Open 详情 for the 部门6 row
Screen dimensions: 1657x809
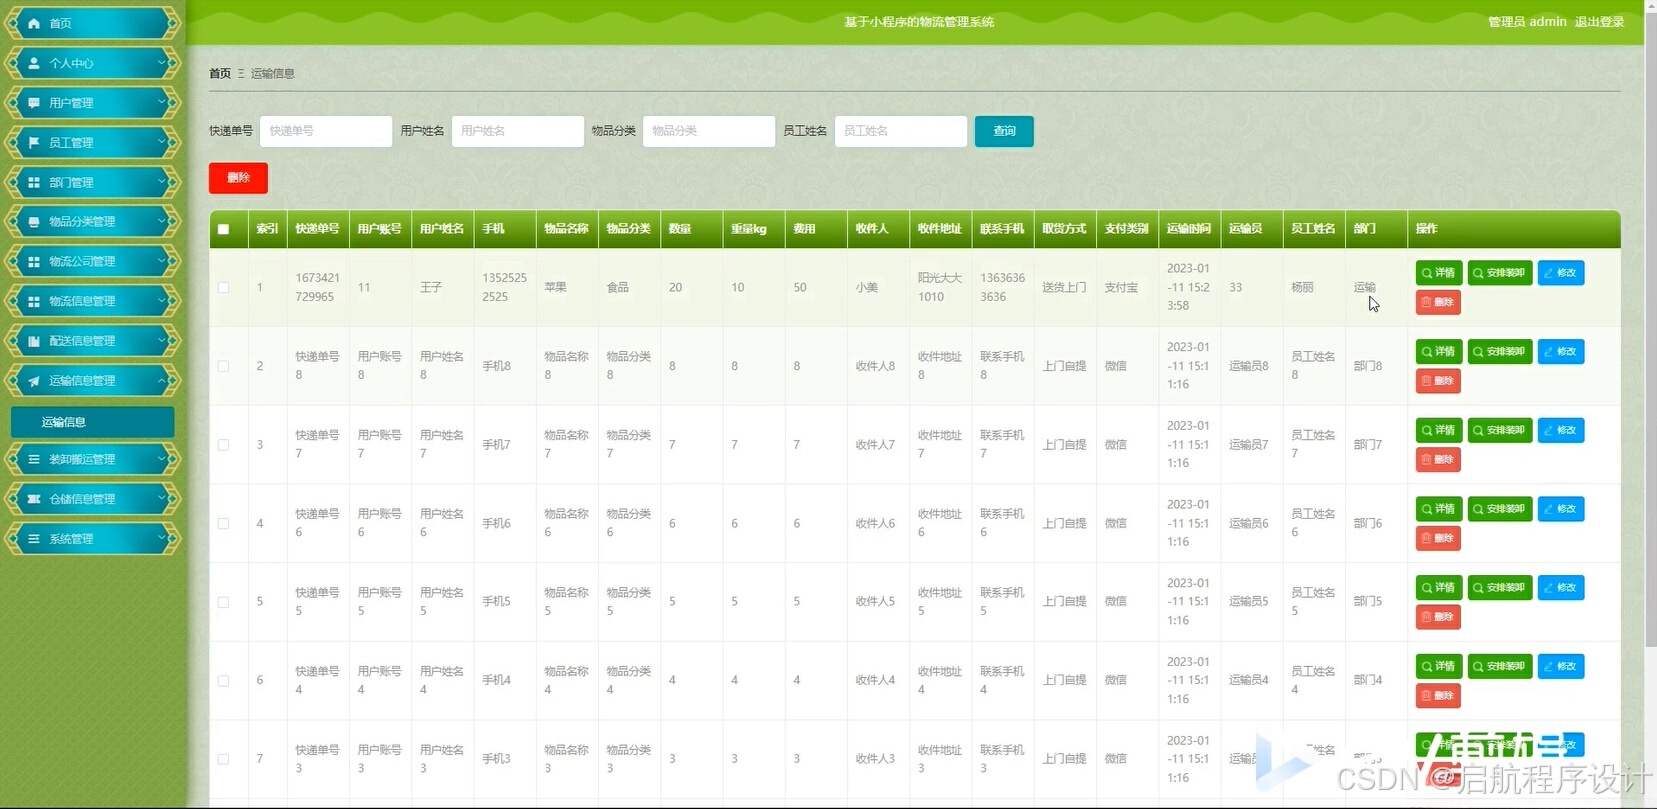(1439, 509)
